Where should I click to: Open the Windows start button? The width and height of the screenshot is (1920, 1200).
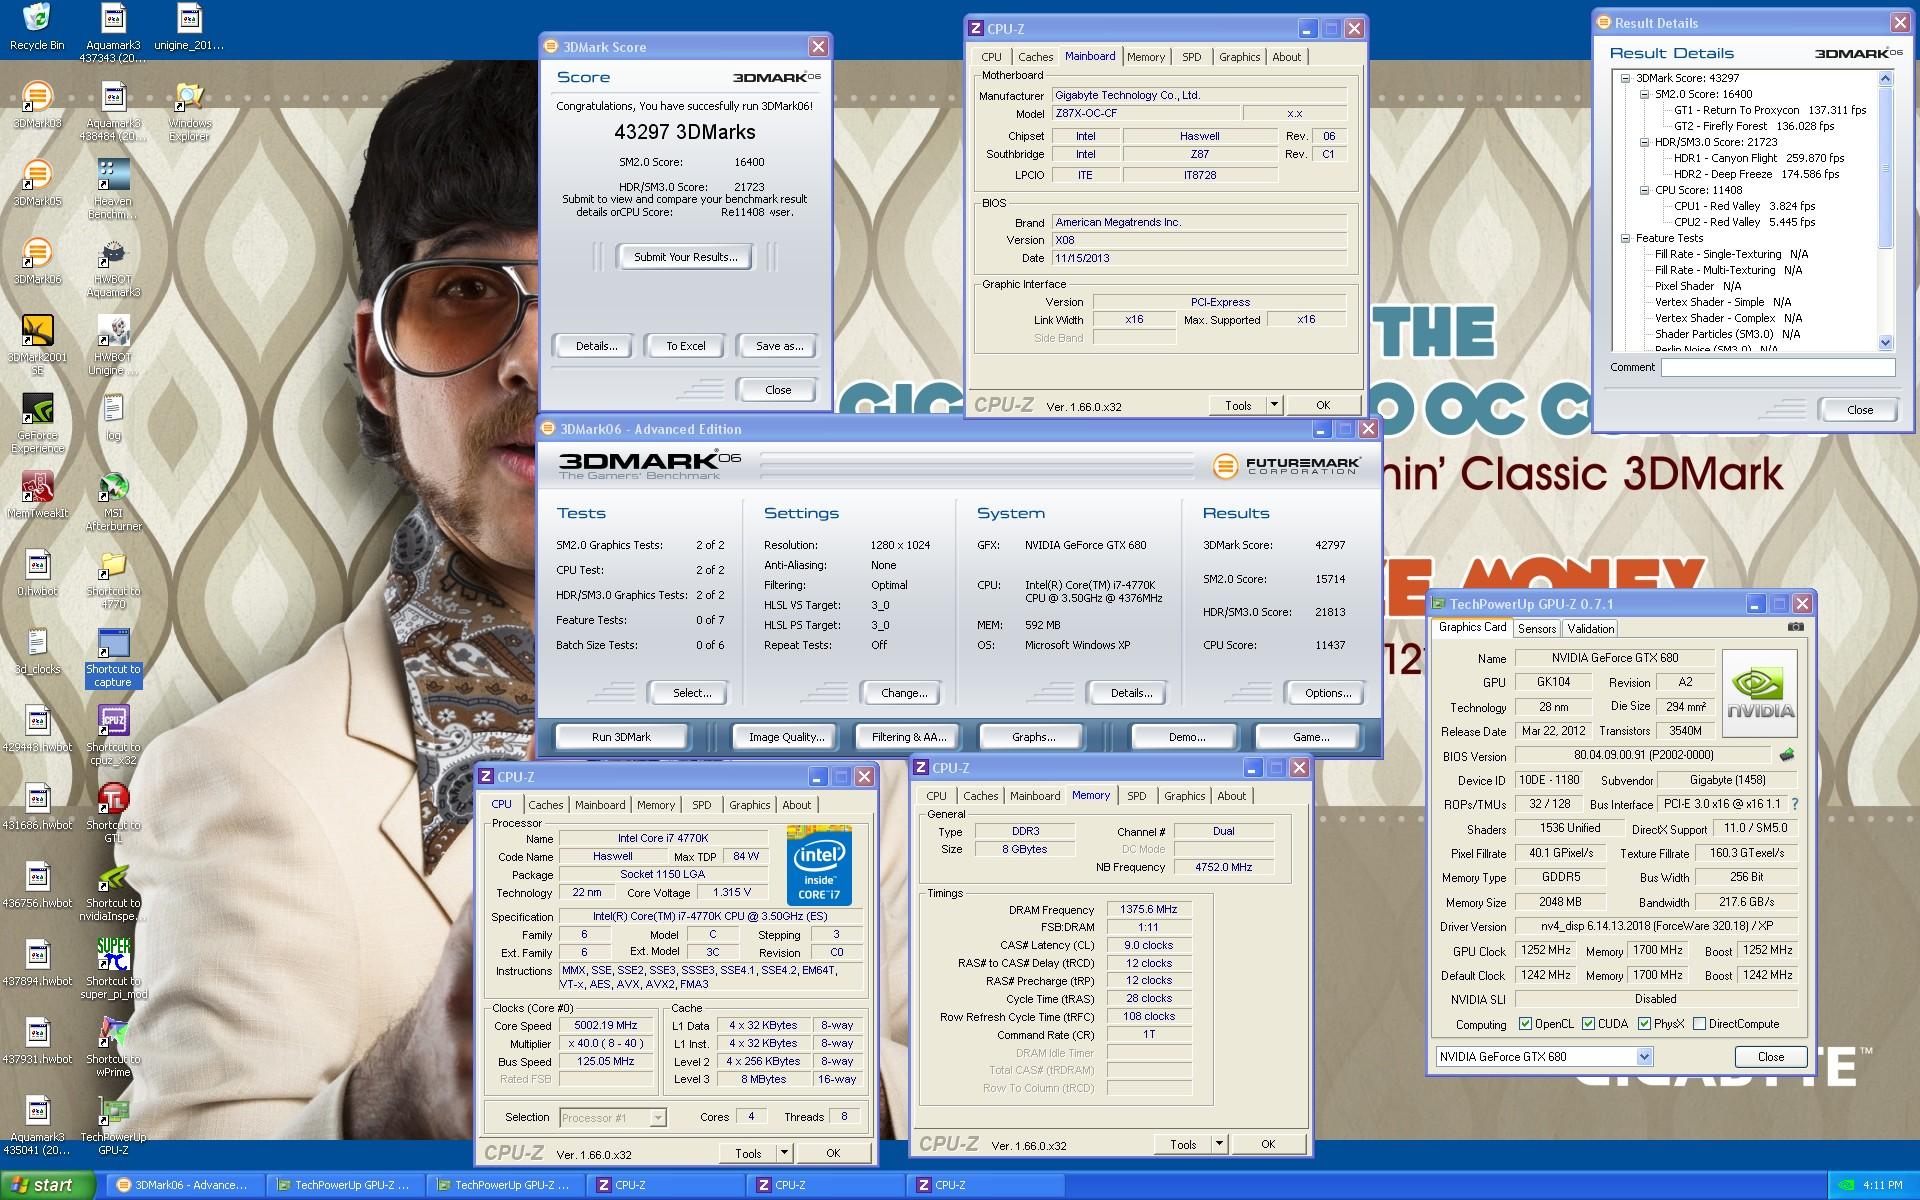pos(48,1185)
